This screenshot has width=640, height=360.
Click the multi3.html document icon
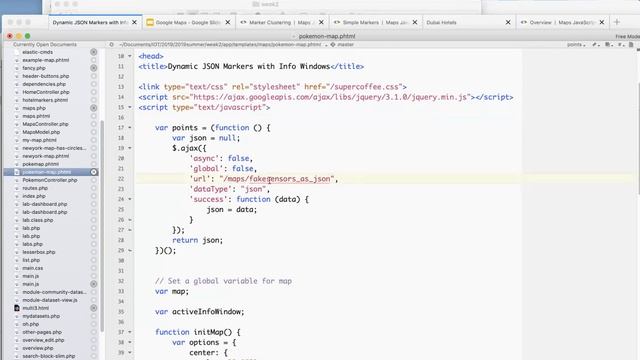(17, 308)
